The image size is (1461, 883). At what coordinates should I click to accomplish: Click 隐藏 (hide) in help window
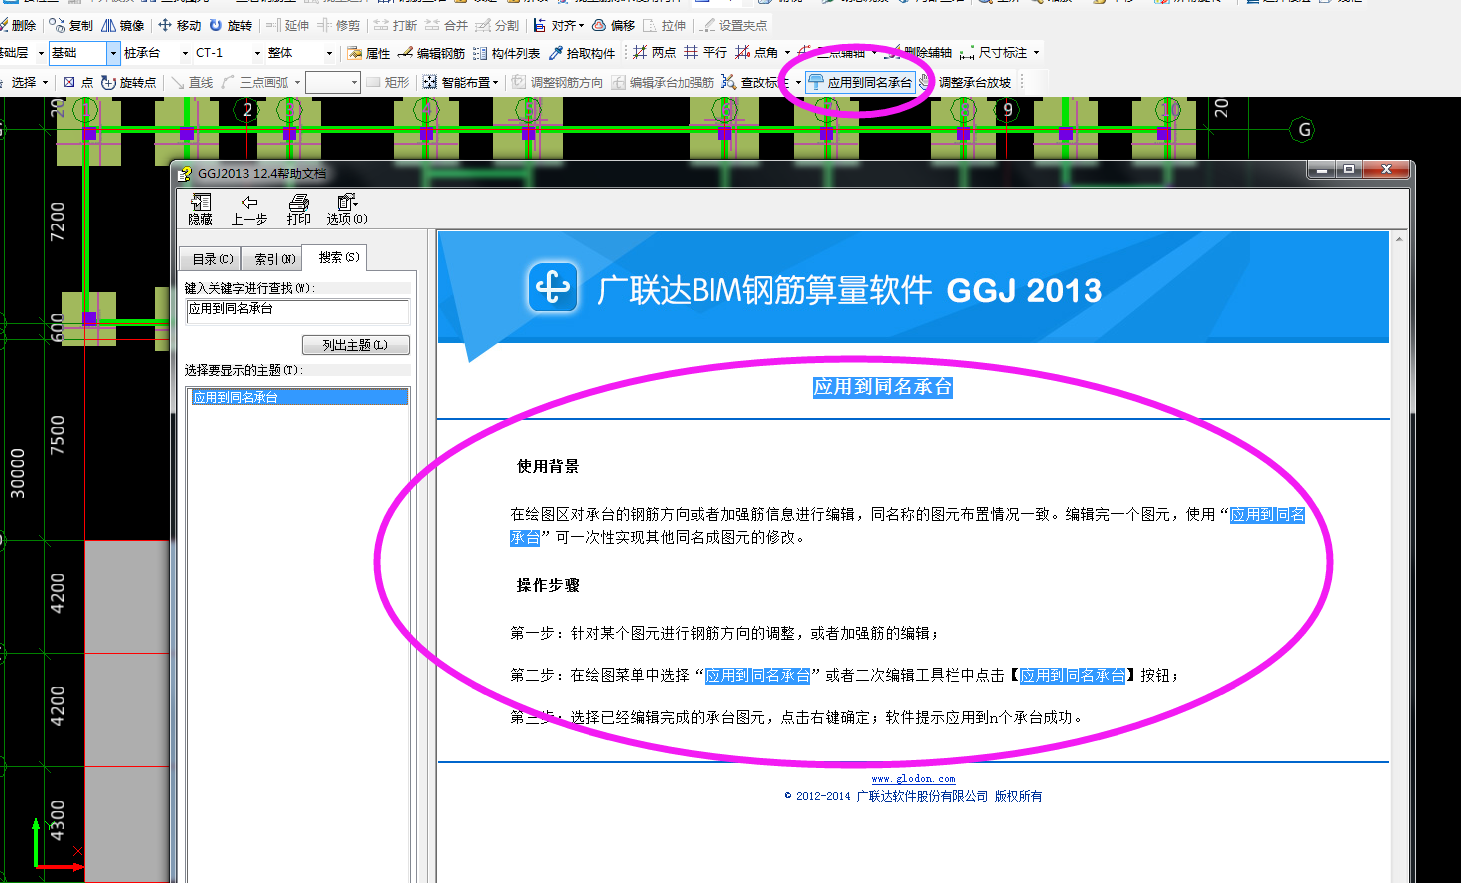200,210
